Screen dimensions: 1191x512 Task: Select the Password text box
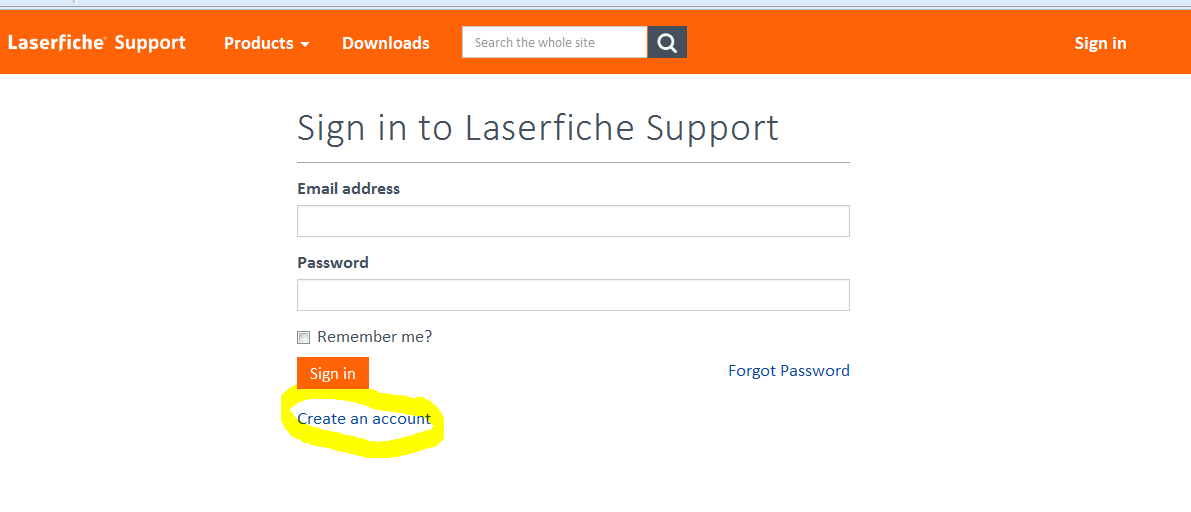pyautogui.click(x=573, y=295)
